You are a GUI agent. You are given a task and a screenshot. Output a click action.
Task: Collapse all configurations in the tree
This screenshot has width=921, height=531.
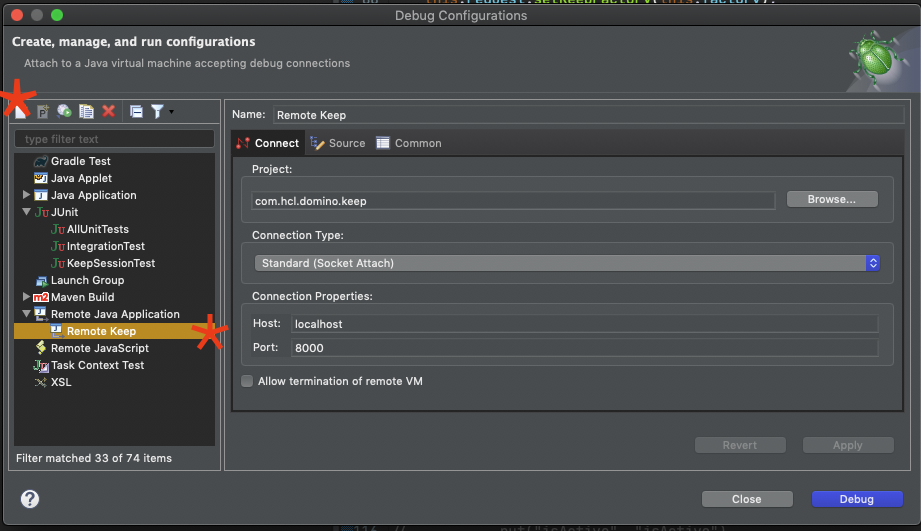(136, 111)
